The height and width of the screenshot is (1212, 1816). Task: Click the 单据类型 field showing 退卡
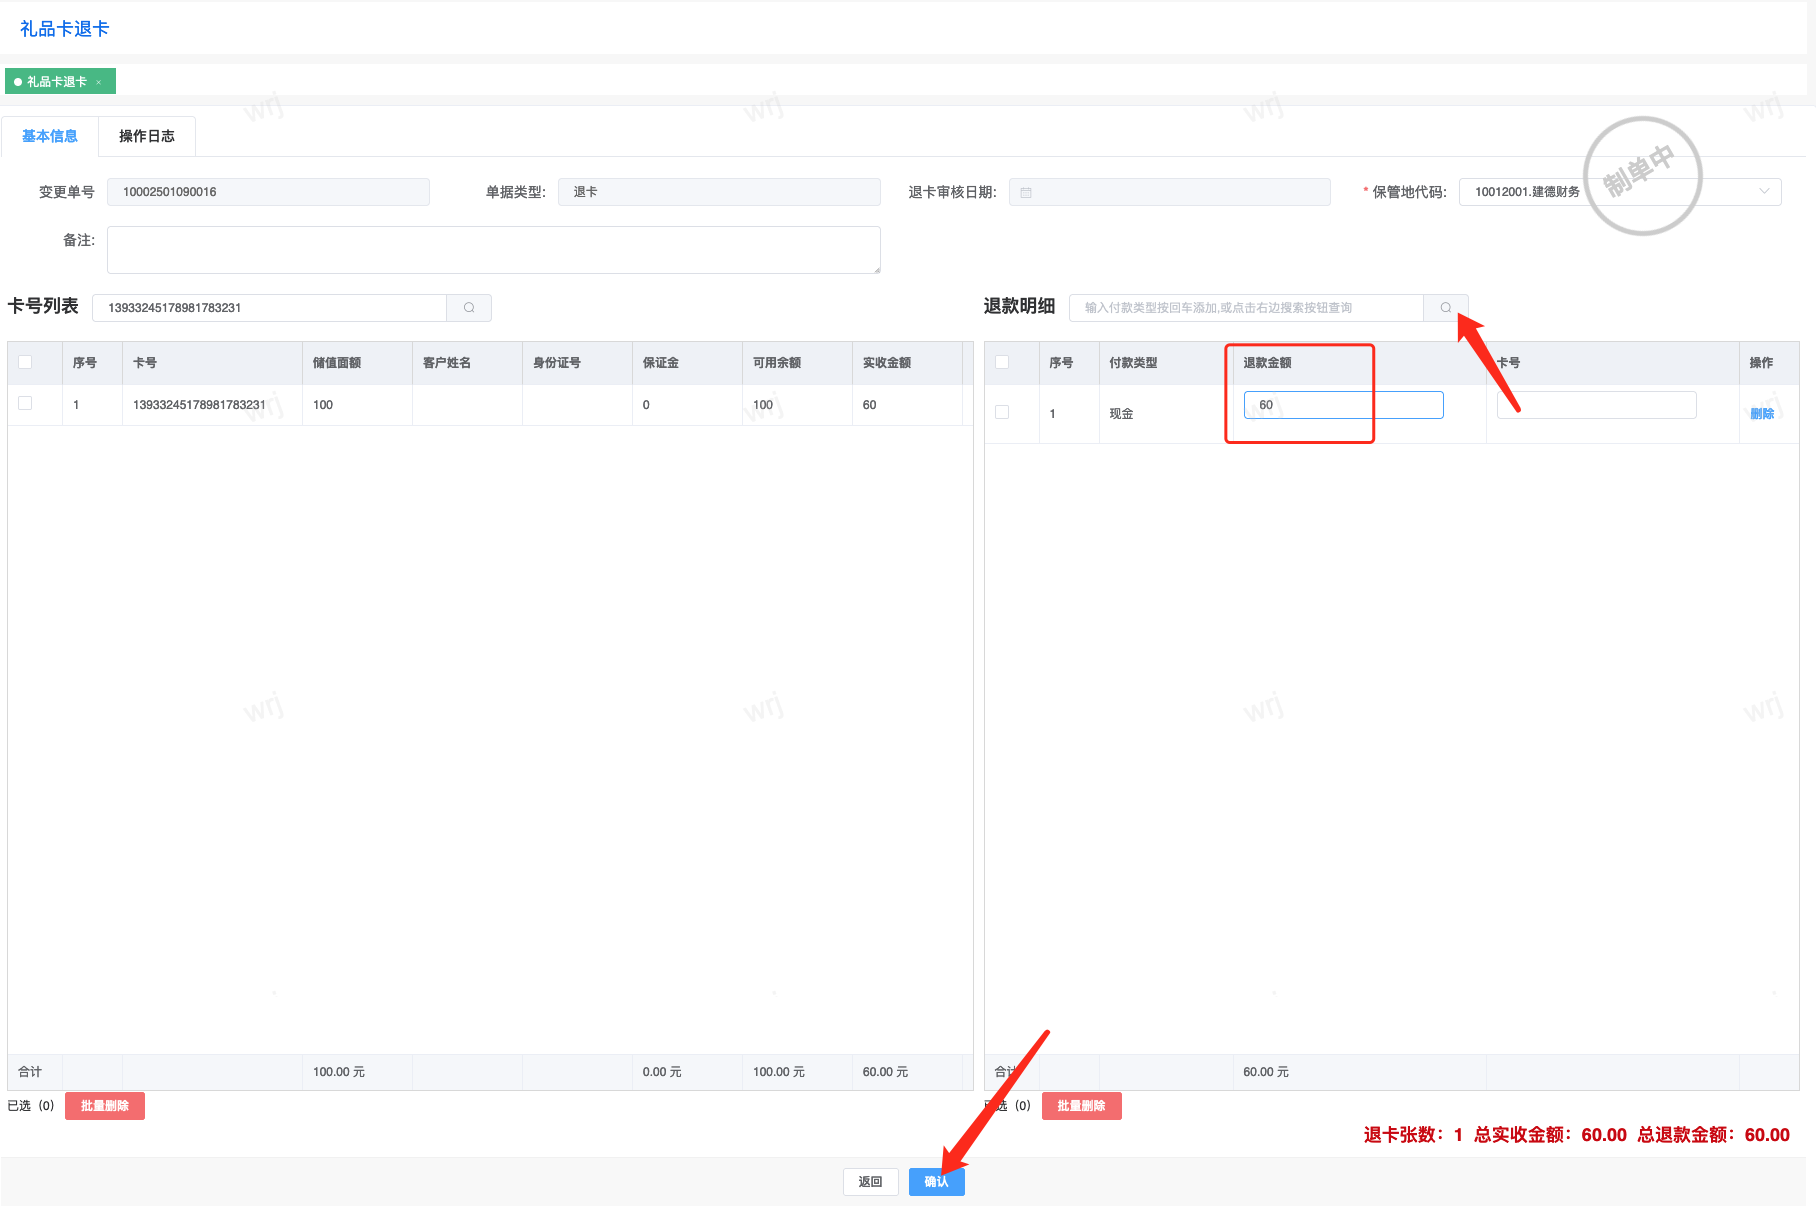pos(720,192)
